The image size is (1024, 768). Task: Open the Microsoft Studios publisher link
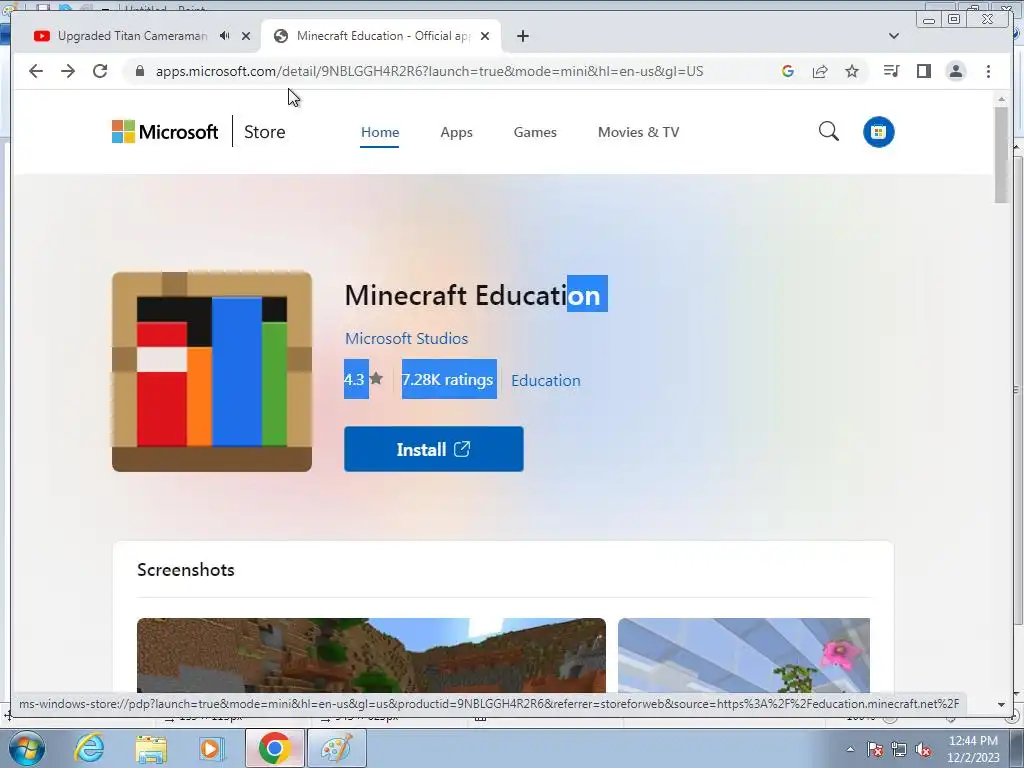coord(406,338)
